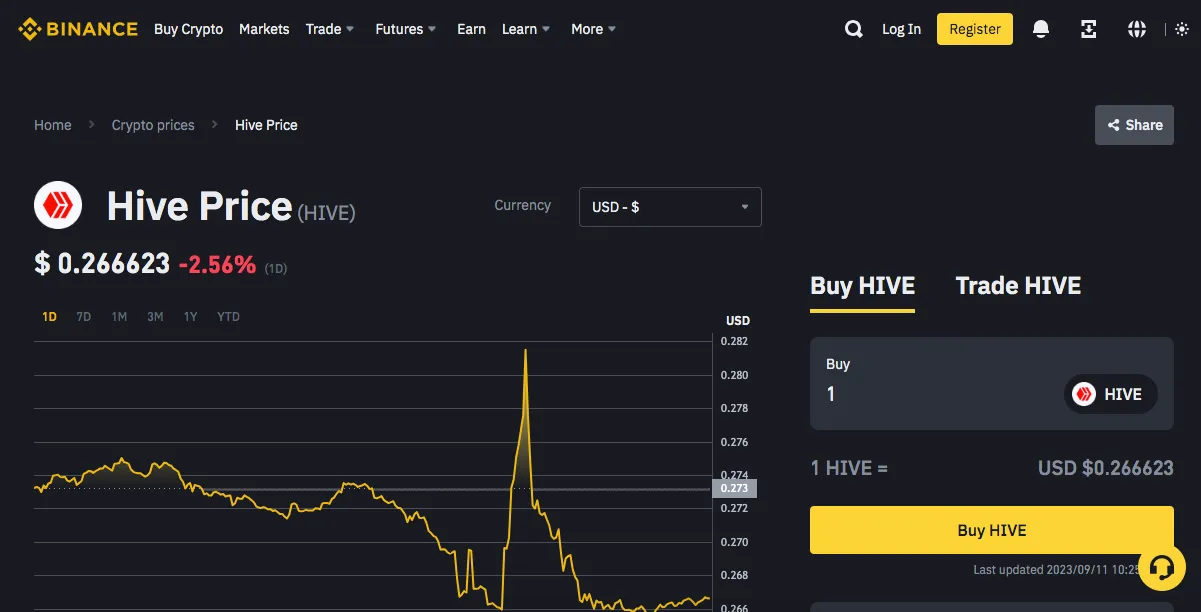The width and height of the screenshot is (1201, 612).
Task: Go to Home breadcrumb
Action: (x=53, y=125)
